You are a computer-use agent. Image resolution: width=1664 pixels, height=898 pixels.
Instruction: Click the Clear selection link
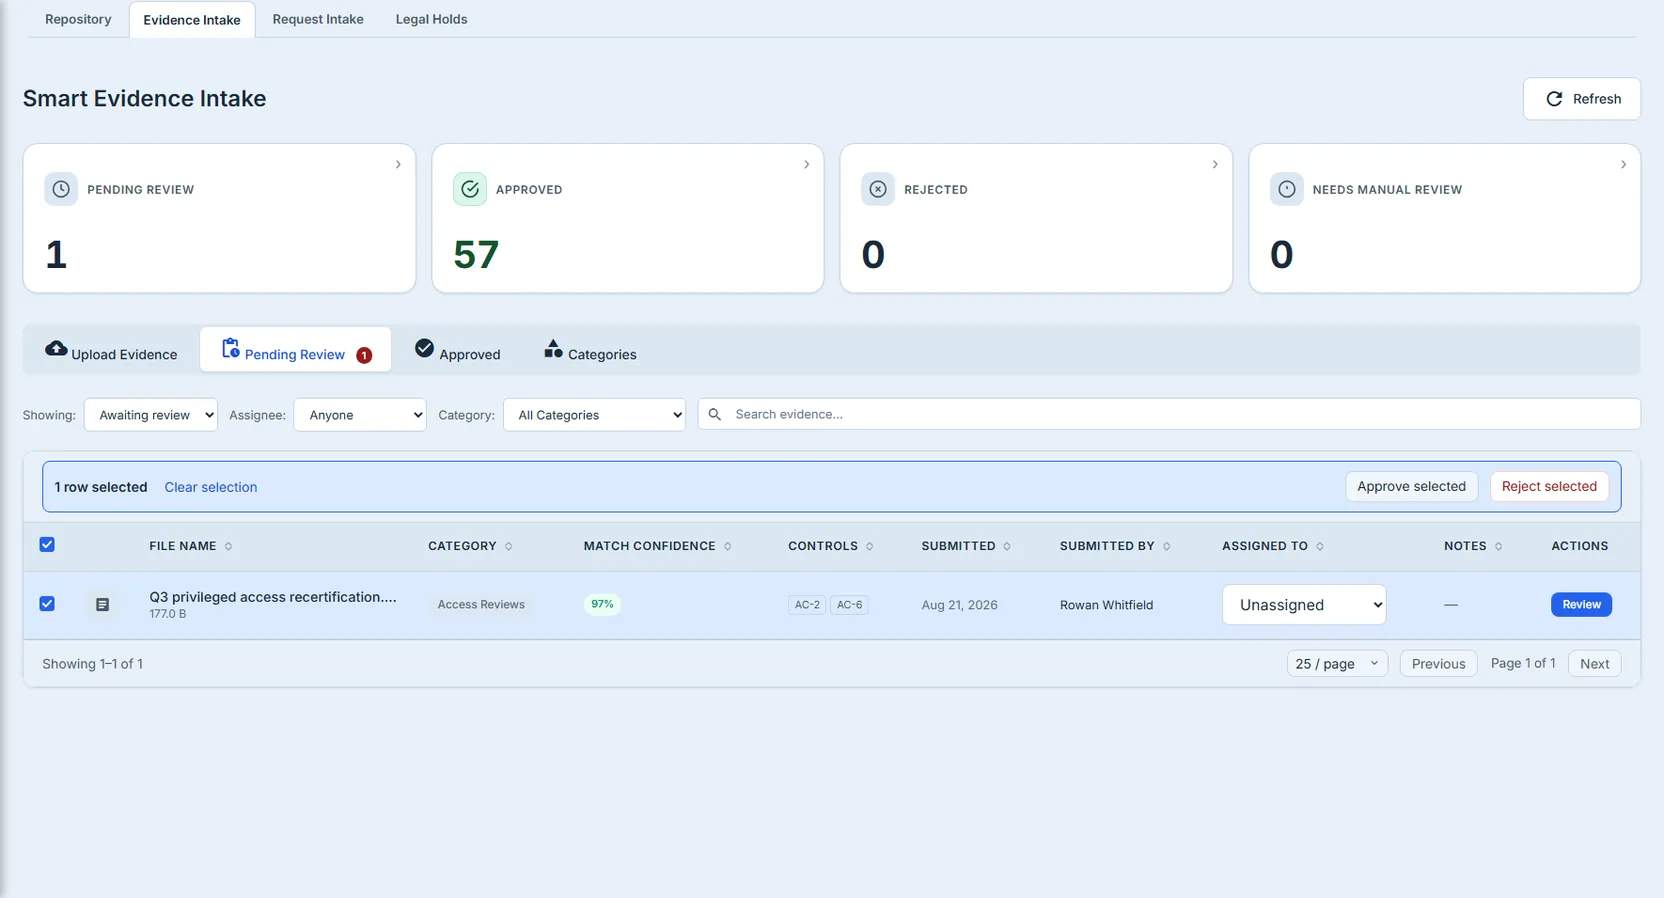[211, 487]
